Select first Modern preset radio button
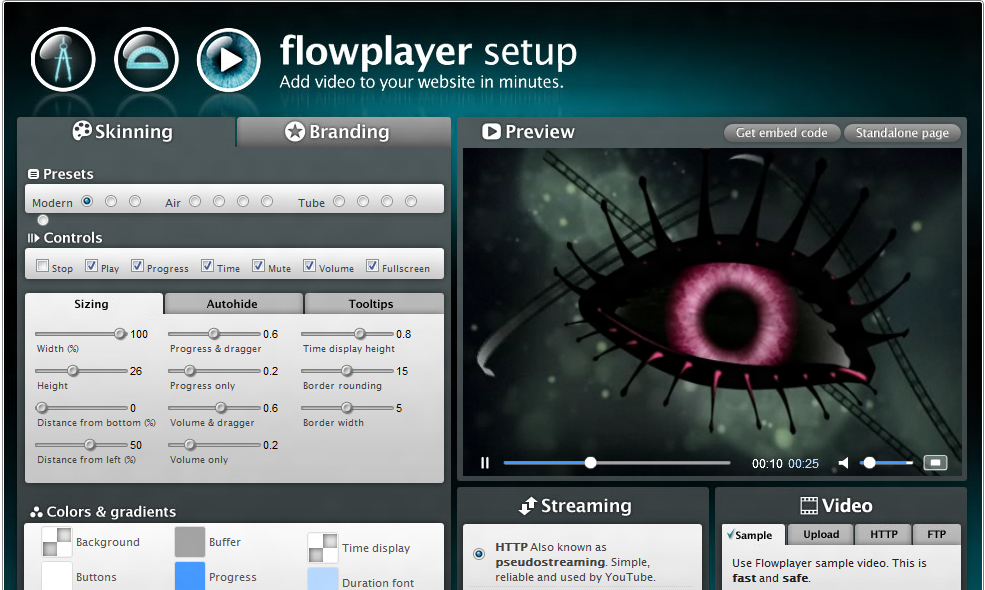Screen dimensions: 985x590 click(x=87, y=201)
